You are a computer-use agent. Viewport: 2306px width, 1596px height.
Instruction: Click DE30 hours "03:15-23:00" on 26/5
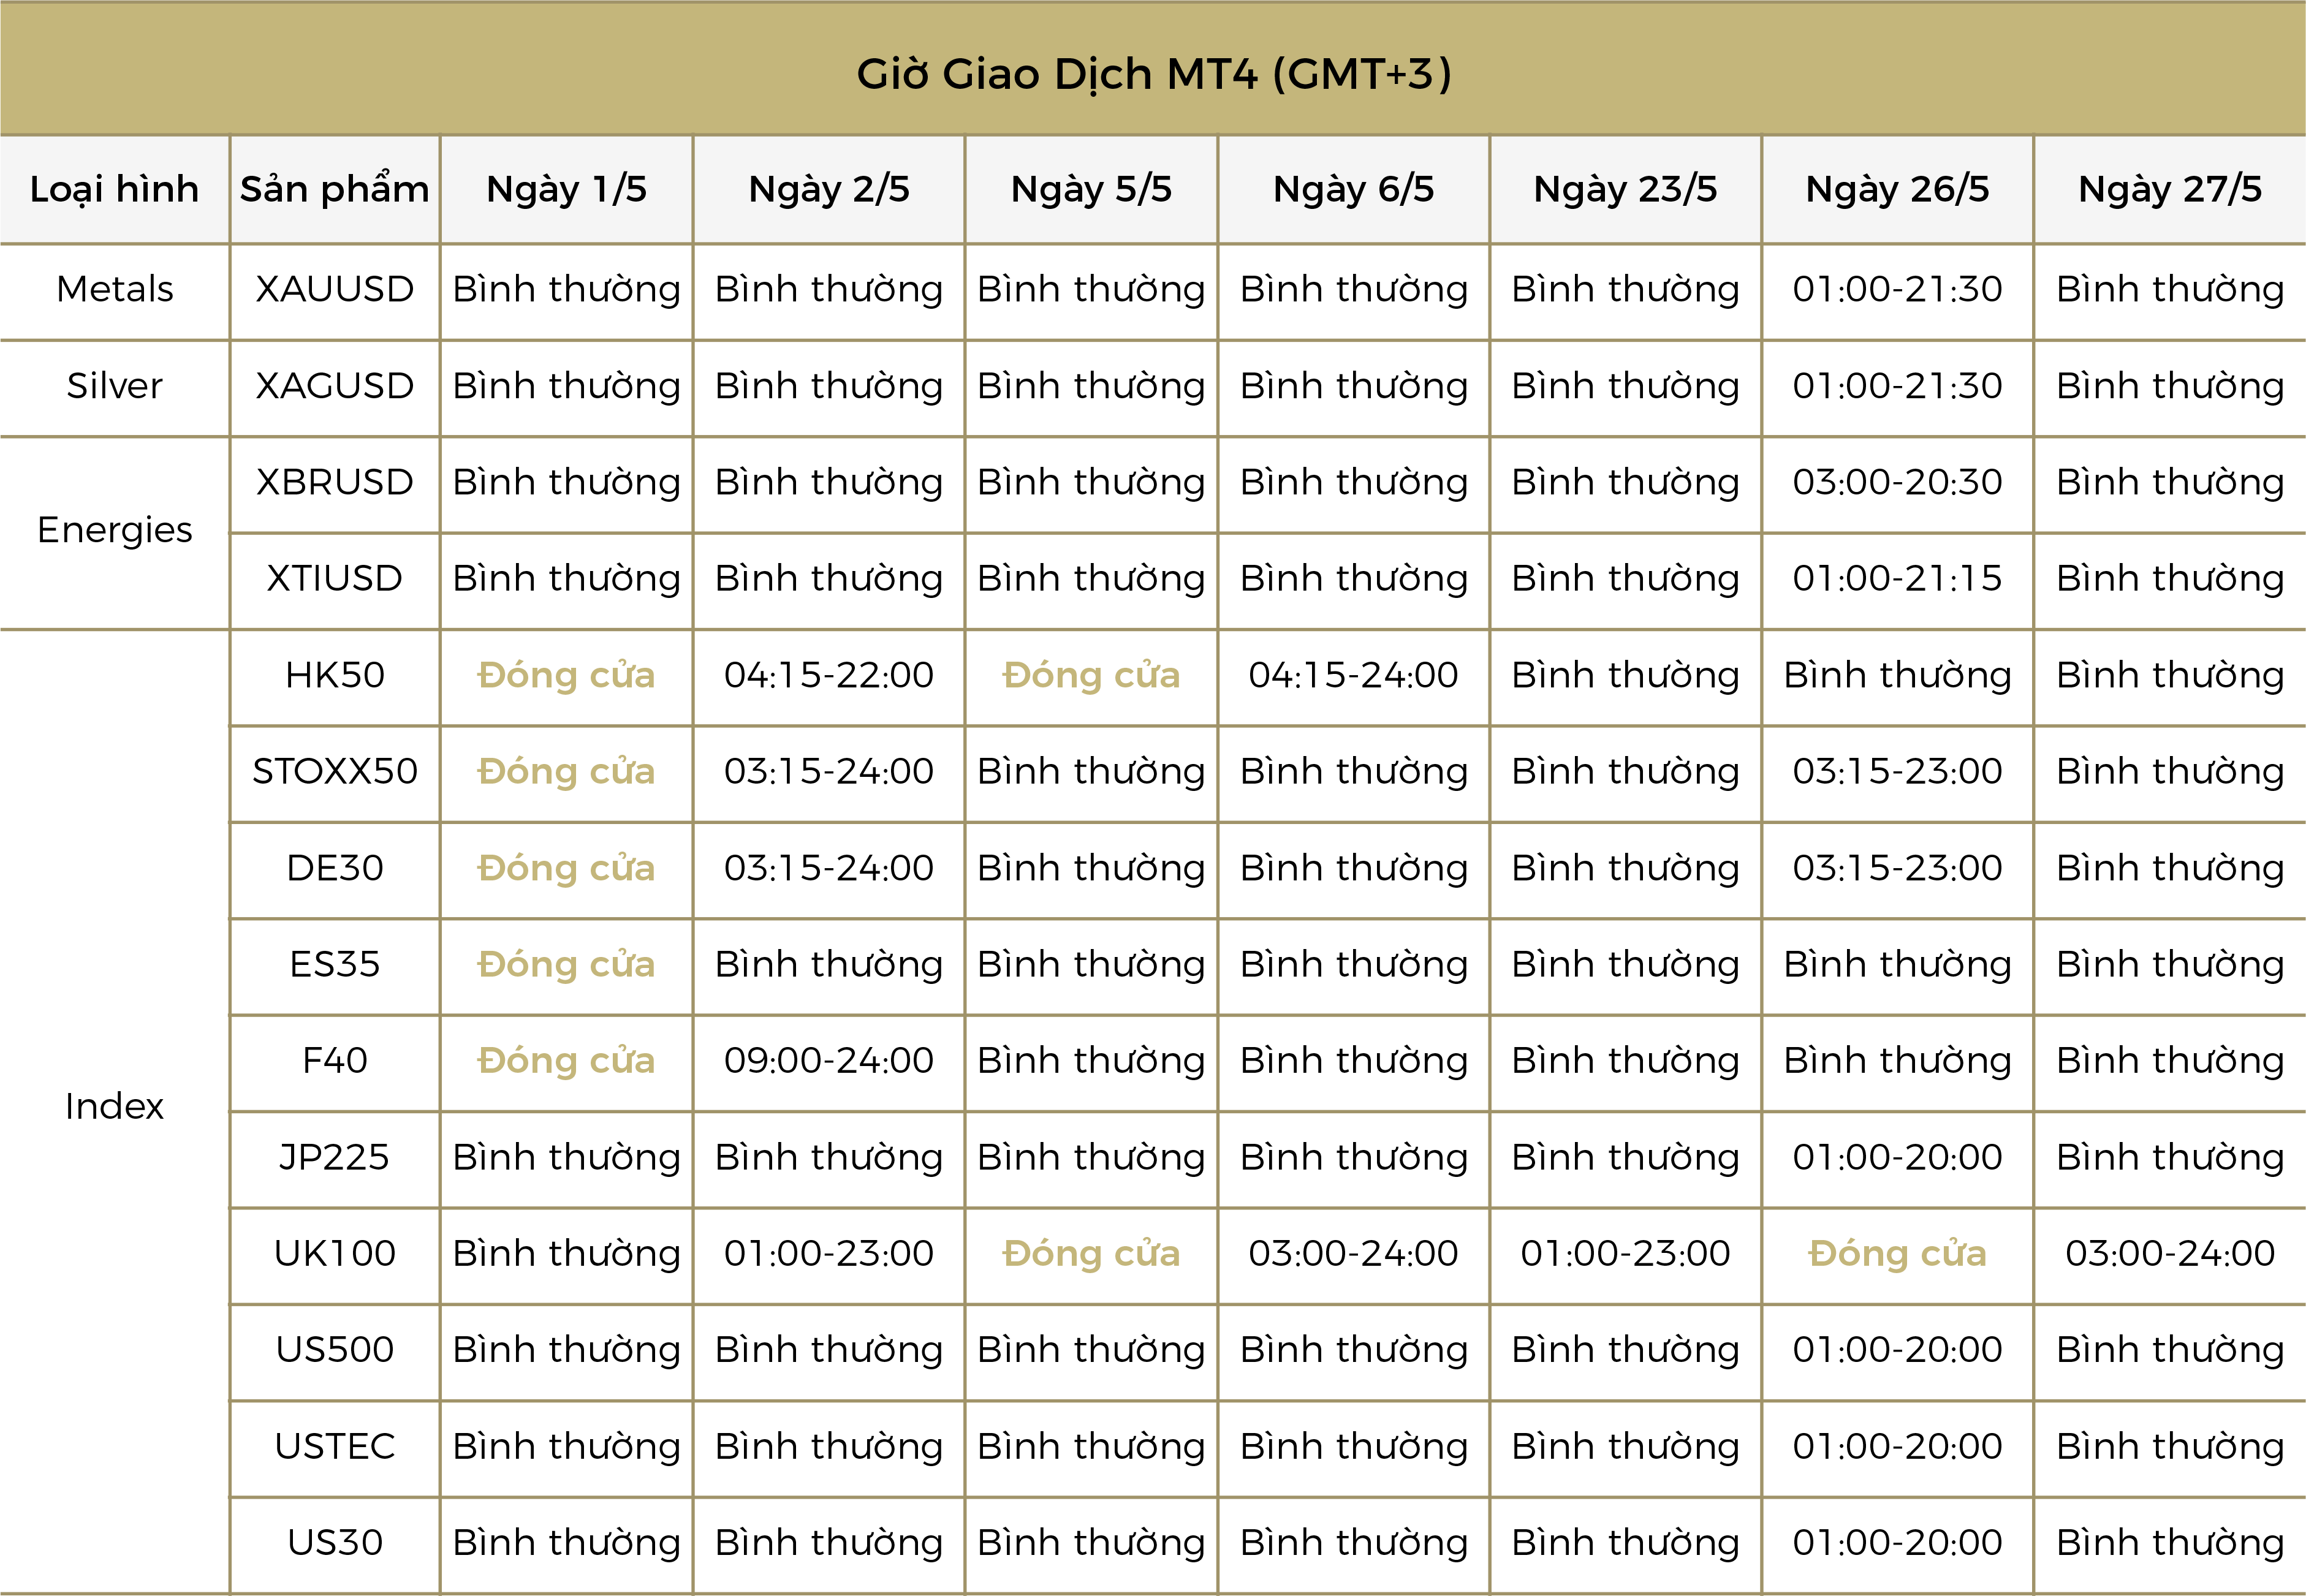pyautogui.click(x=1898, y=868)
